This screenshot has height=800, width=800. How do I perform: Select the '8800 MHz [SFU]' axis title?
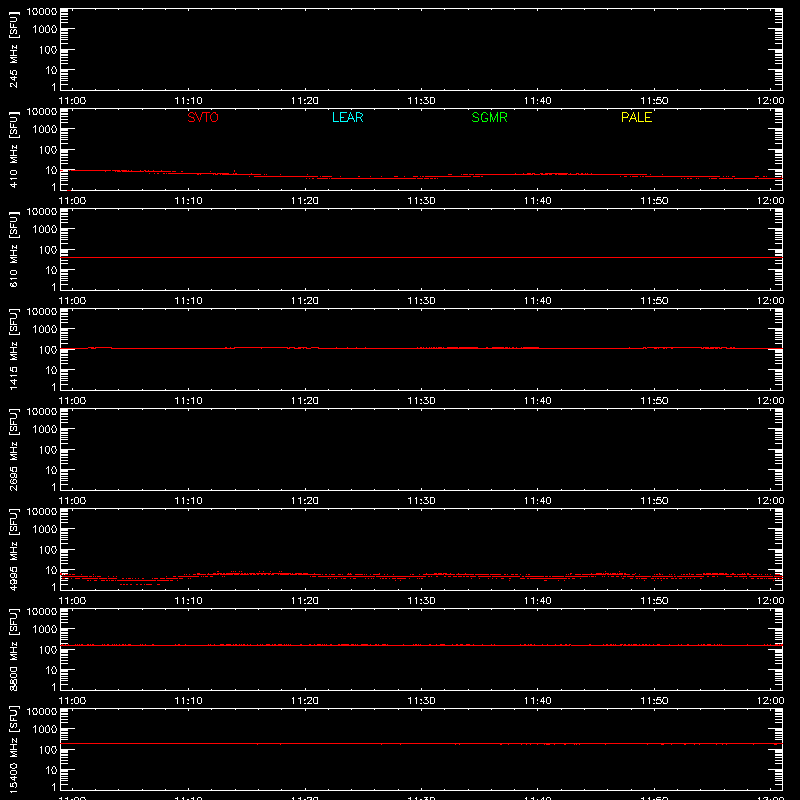coord(13,649)
